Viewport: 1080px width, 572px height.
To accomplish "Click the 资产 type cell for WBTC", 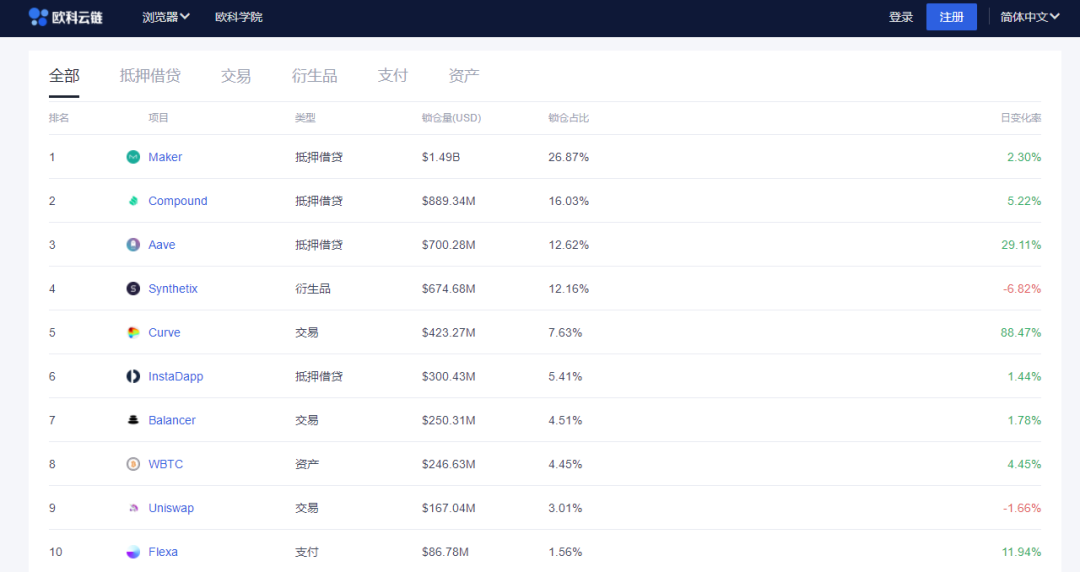I will point(307,464).
